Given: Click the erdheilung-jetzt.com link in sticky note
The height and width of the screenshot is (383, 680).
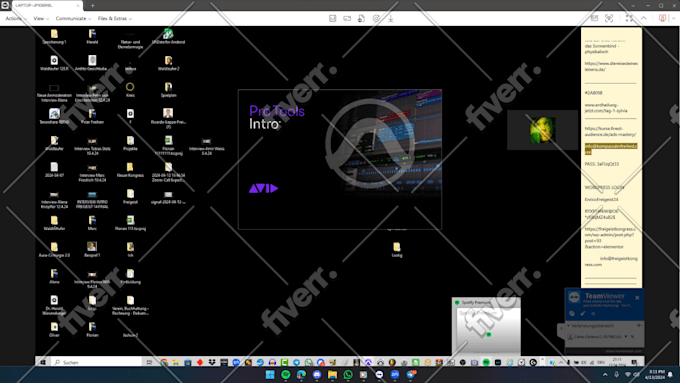Looking at the screenshot, I should point(606,108).
